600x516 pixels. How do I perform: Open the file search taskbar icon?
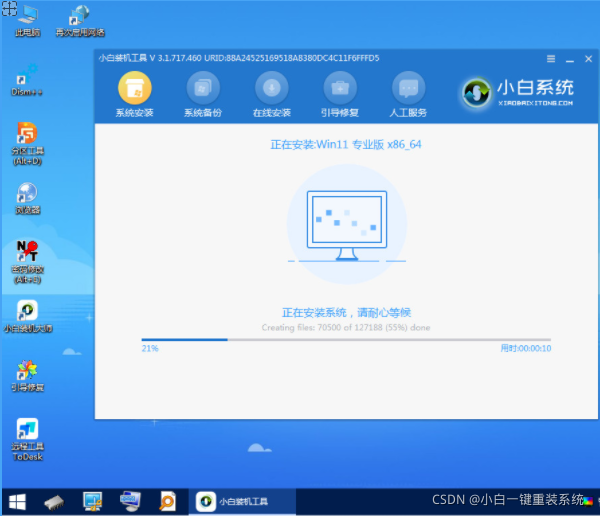click(168, 501)
